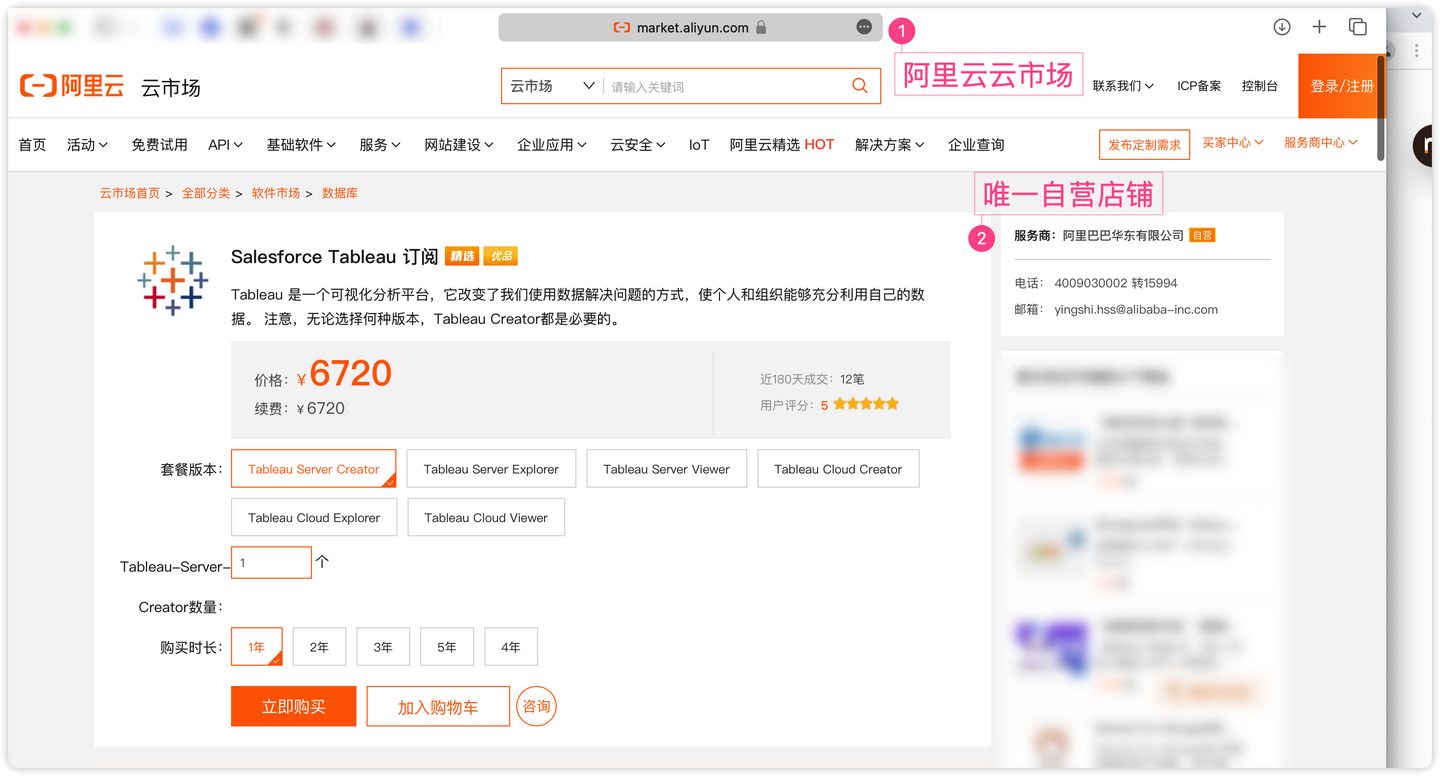This screenshot has height=776, width=1440.
Task: Expand the 基础软件 navigation menu
Action: point(301,145)
